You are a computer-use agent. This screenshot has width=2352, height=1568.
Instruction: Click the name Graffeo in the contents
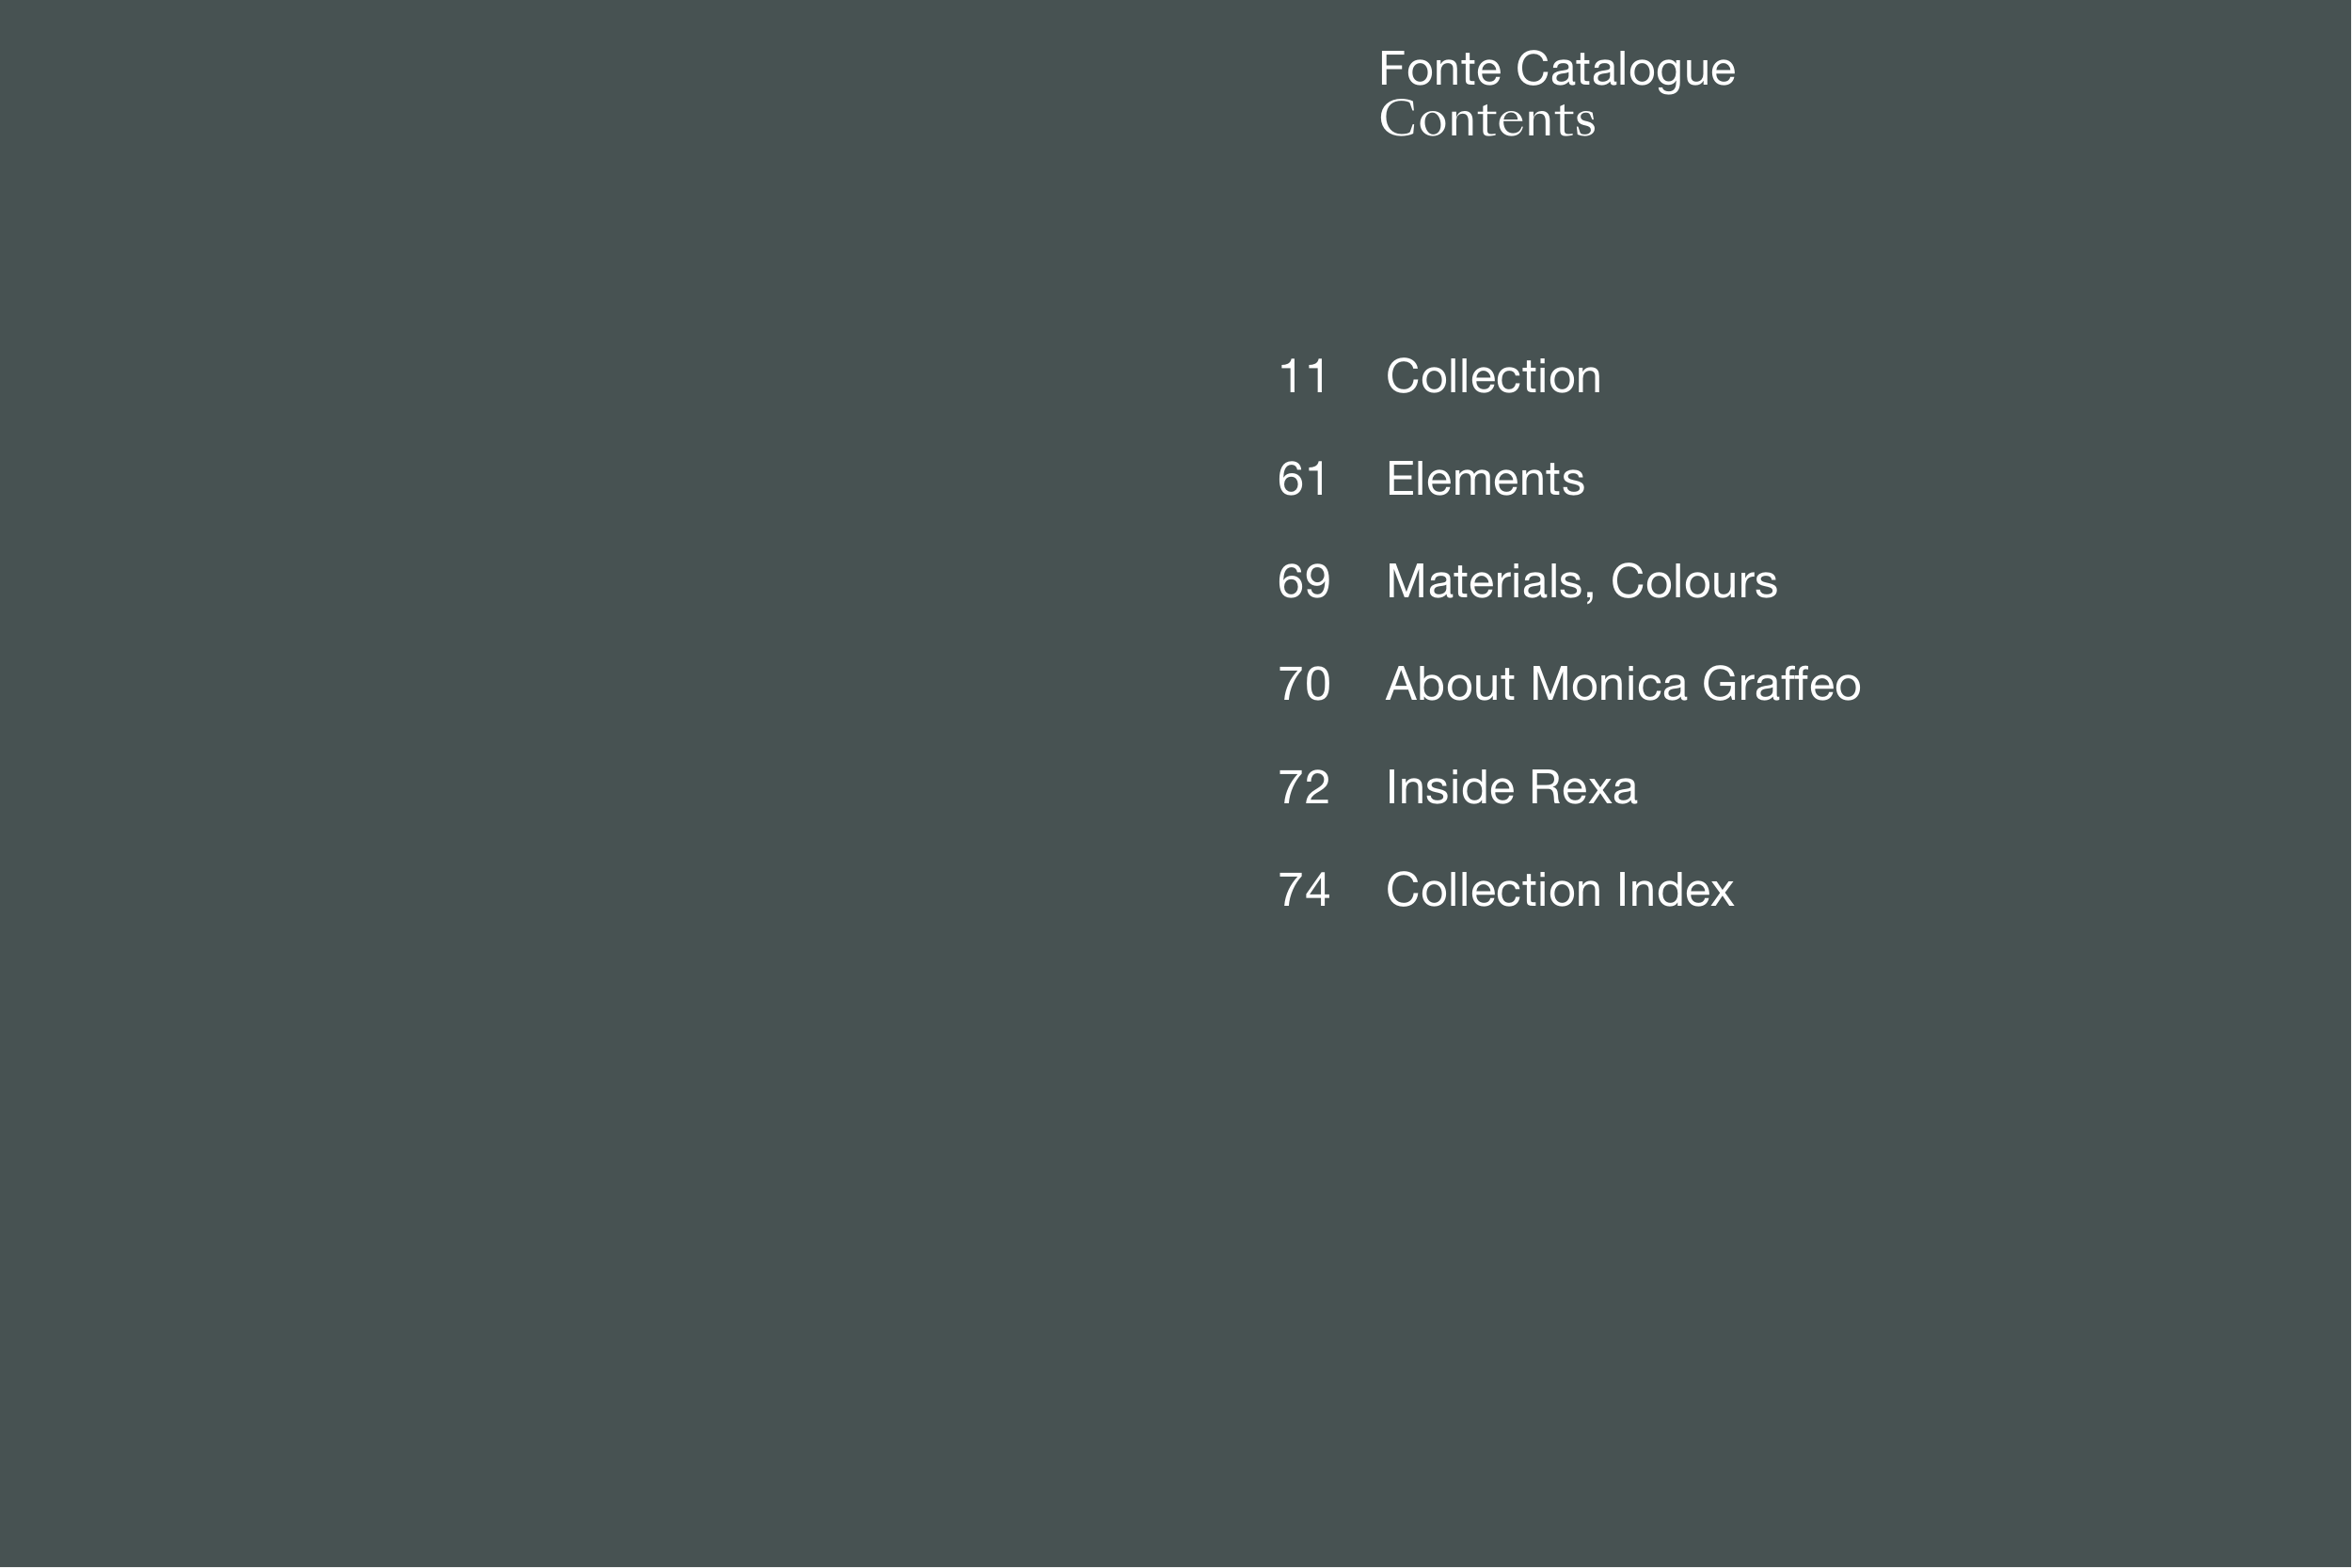click(x=1780, y=685)
